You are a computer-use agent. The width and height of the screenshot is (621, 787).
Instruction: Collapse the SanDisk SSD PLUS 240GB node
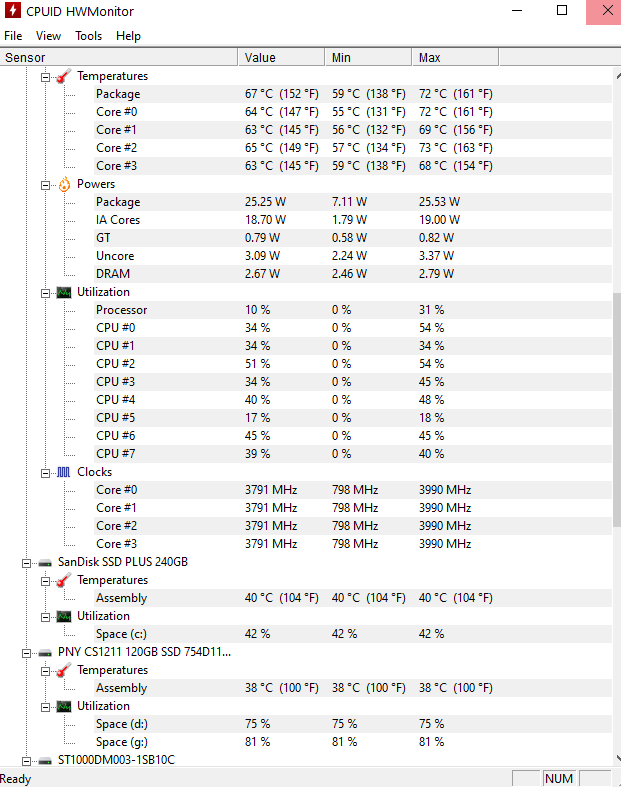pos(27,562)
